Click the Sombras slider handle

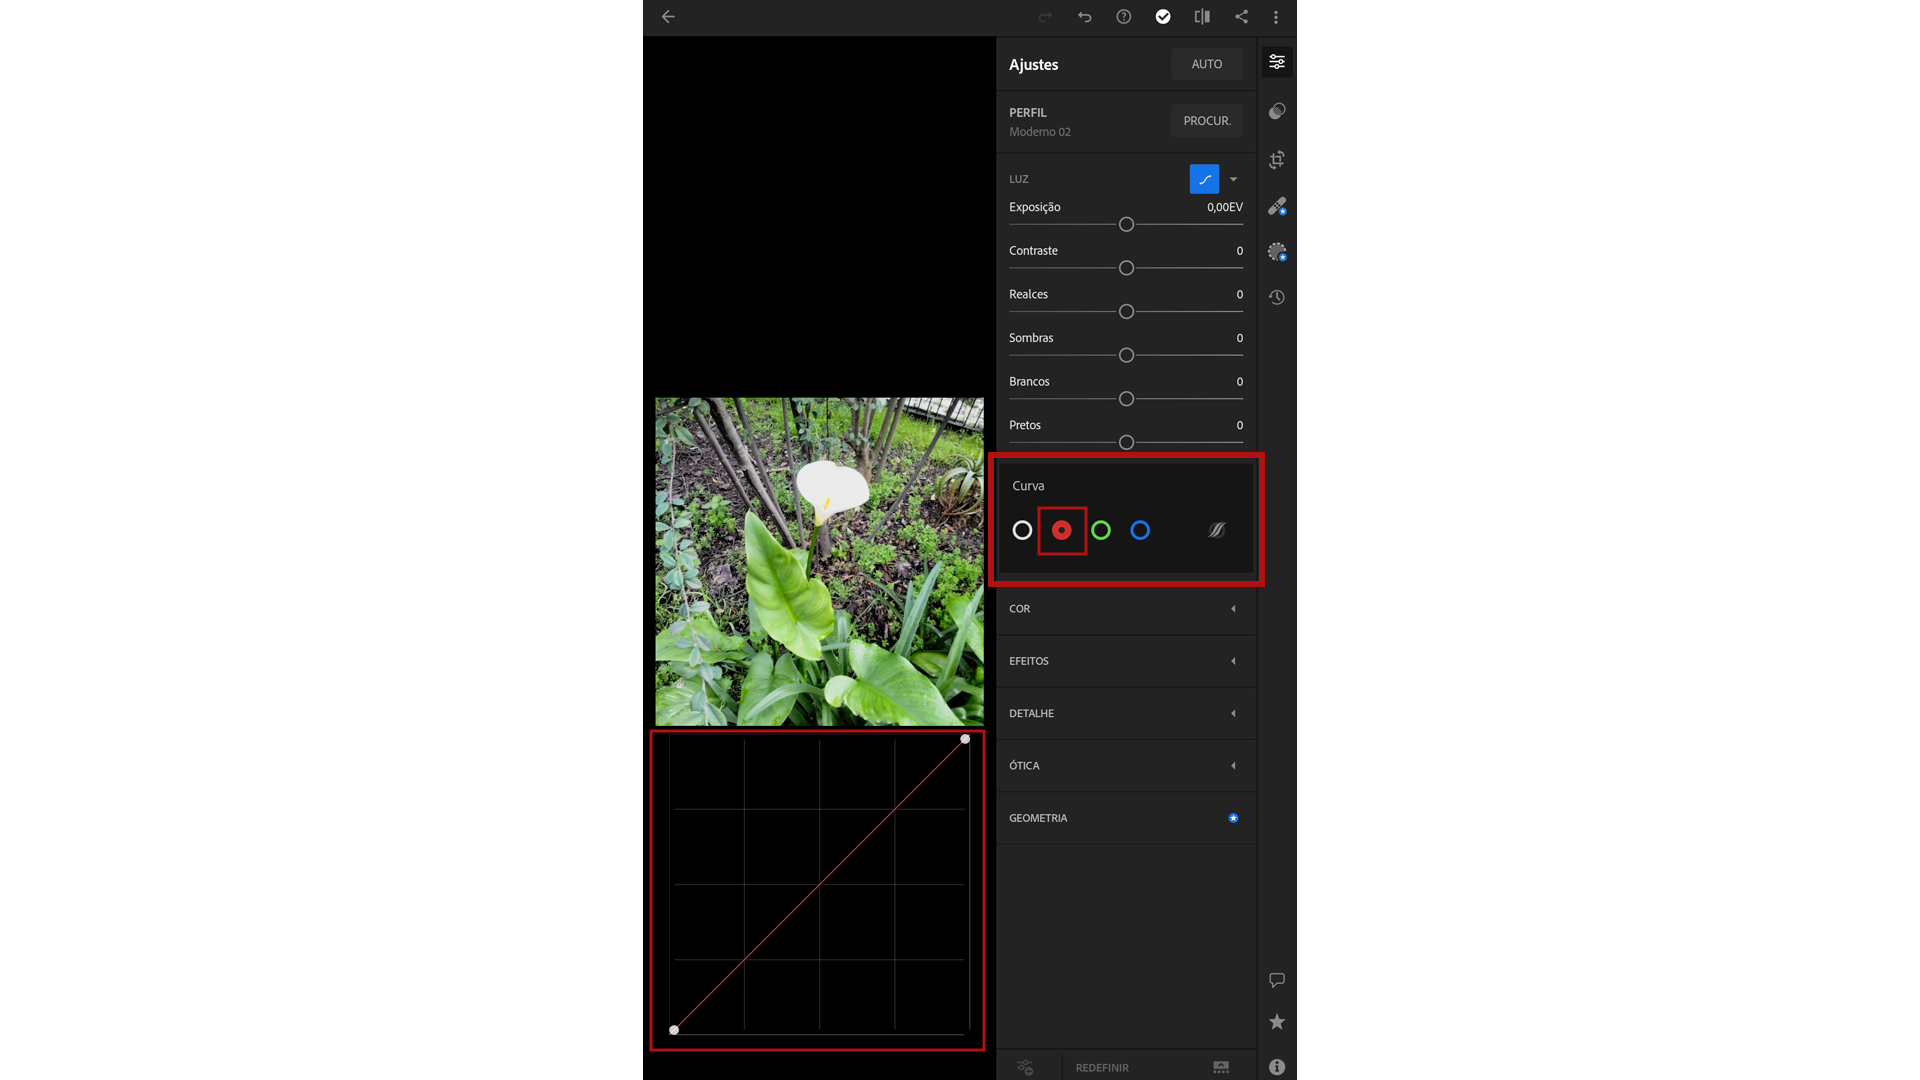click(1126, 355)
